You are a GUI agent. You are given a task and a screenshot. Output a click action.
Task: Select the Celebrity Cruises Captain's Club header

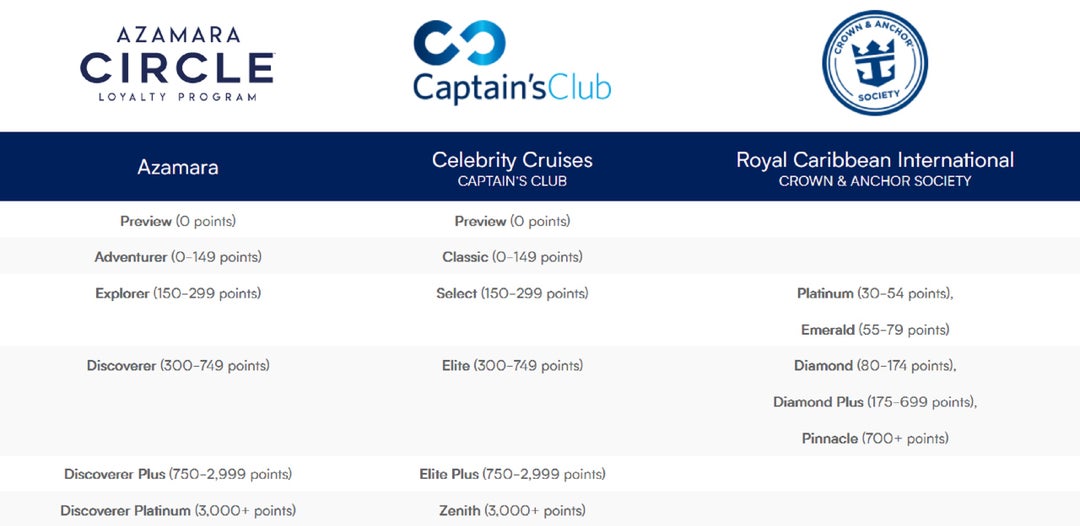coord(512,168)
